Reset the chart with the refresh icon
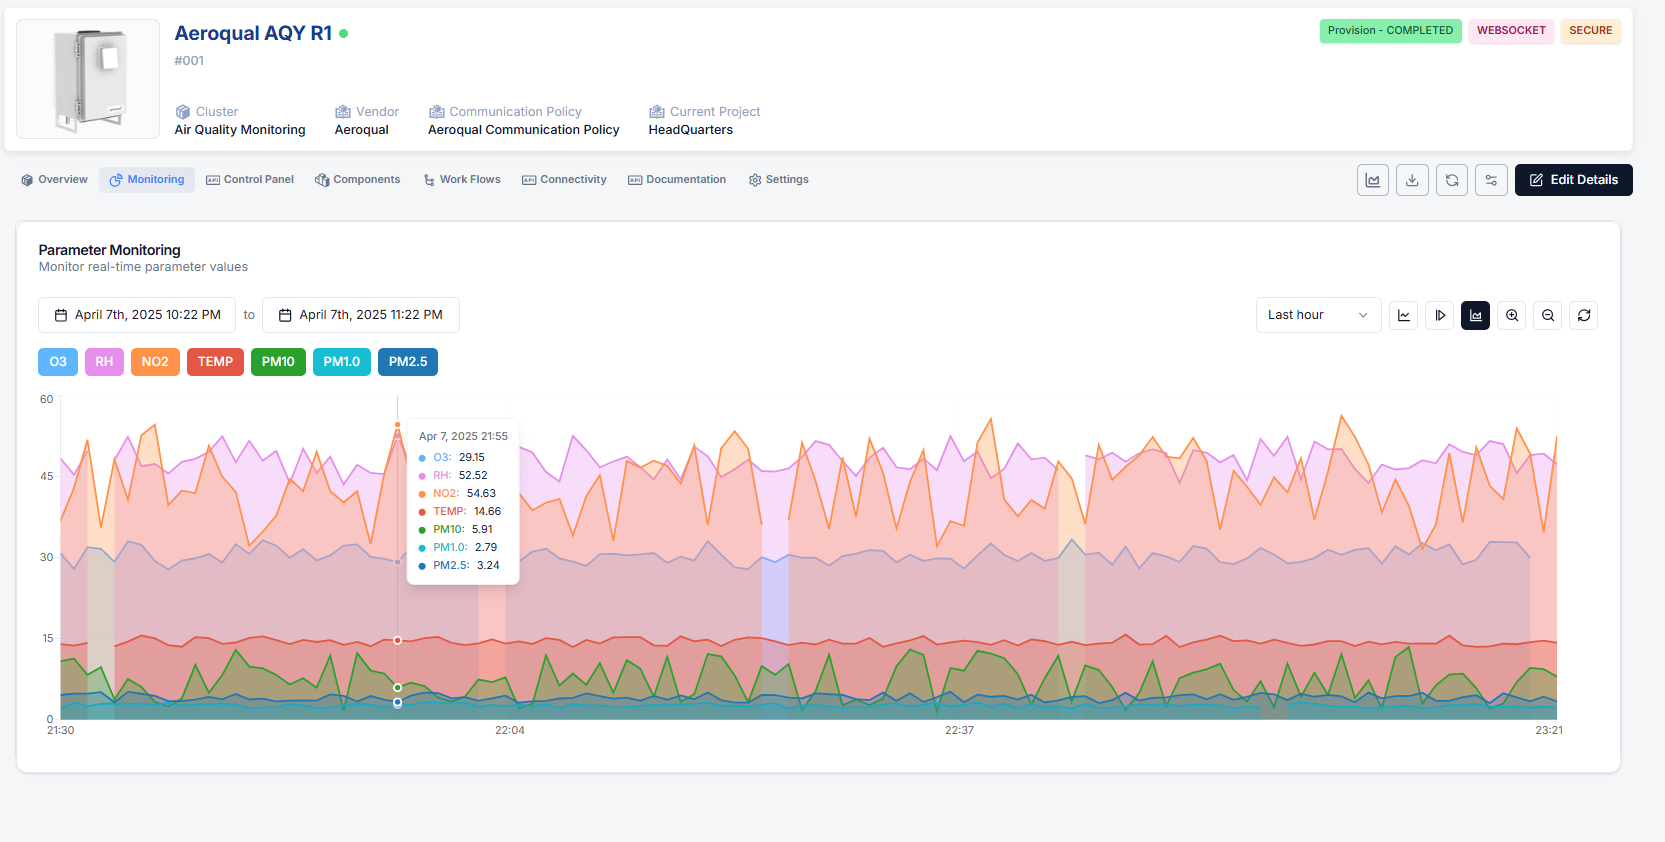The height and width of the screenshot is (842, 1665). tap(1584, 316)
